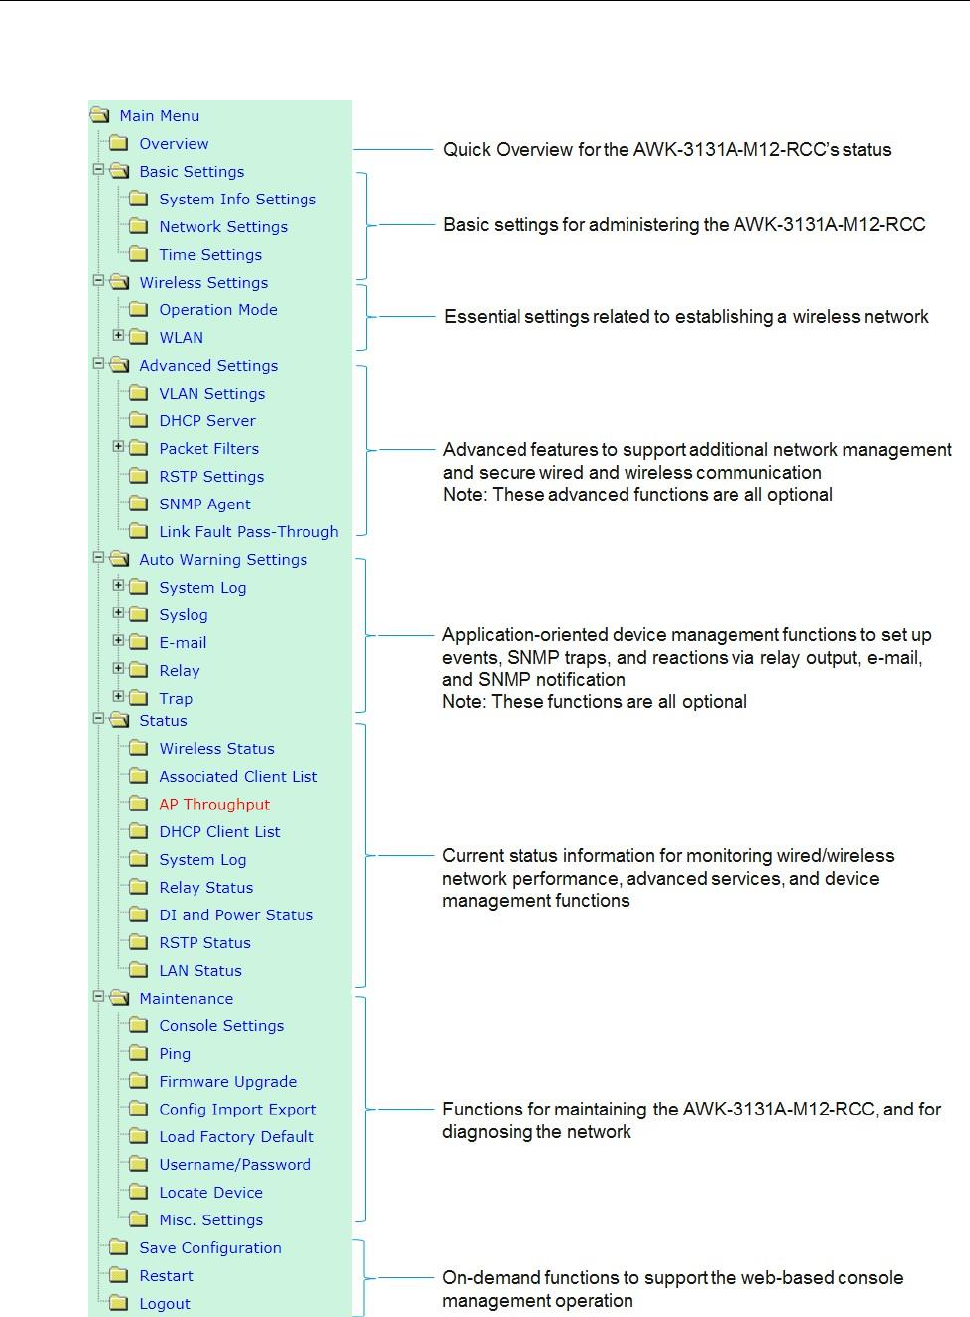Click Save Configuration link
This screenshot has width=970, height=1317.
coord(211,1248)
